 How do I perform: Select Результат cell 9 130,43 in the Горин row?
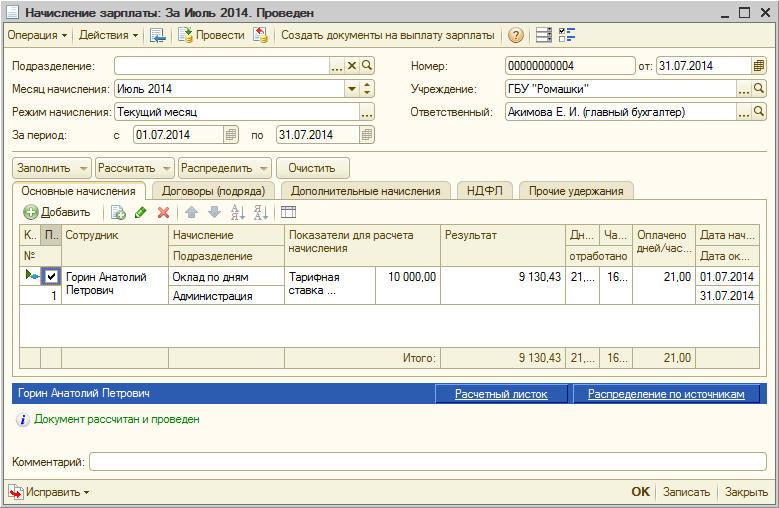pyautogui.click(x=503, y=286)
